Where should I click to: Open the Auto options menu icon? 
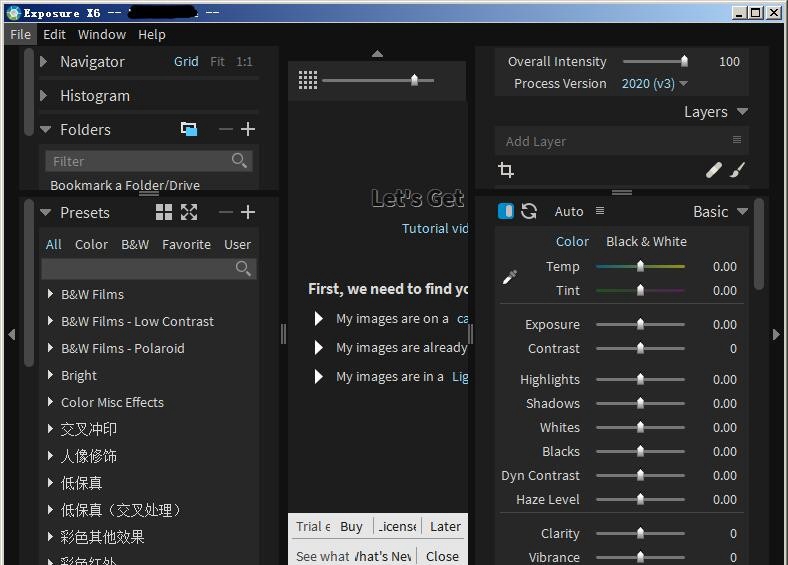coord(600,211)
